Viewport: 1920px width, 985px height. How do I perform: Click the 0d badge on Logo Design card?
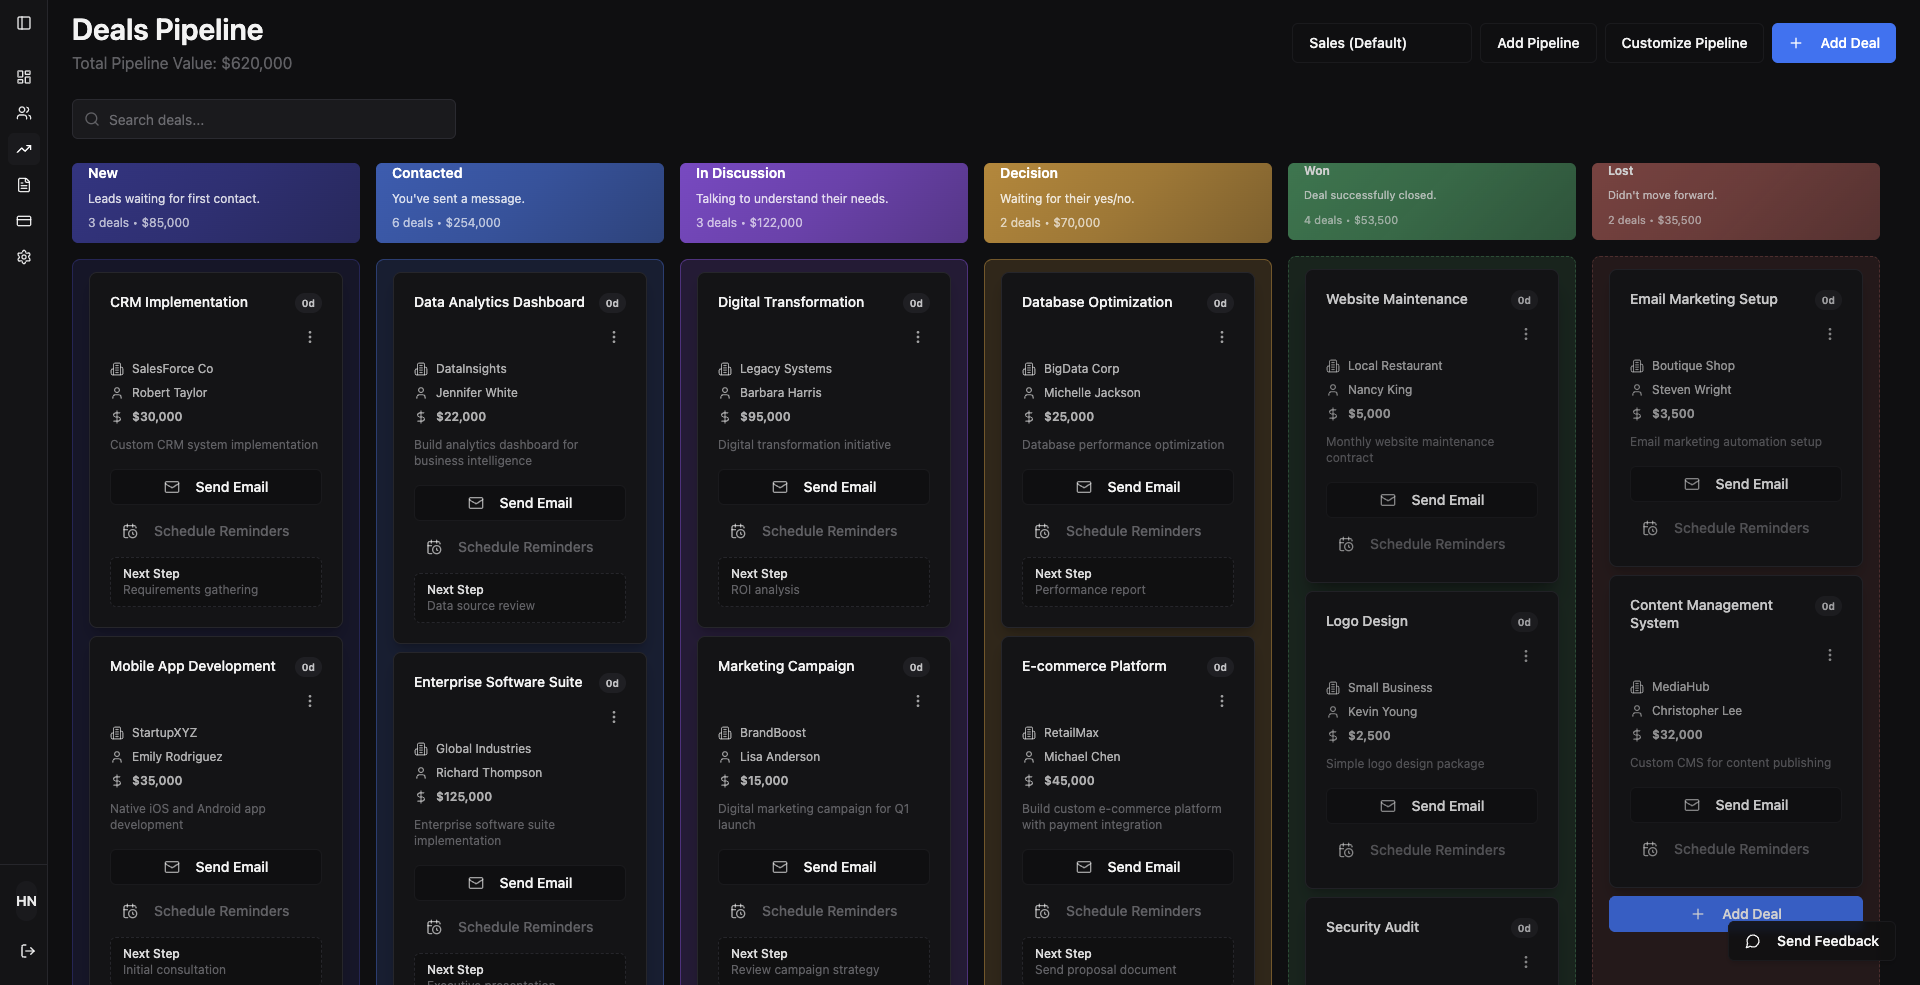point(1524,622)
